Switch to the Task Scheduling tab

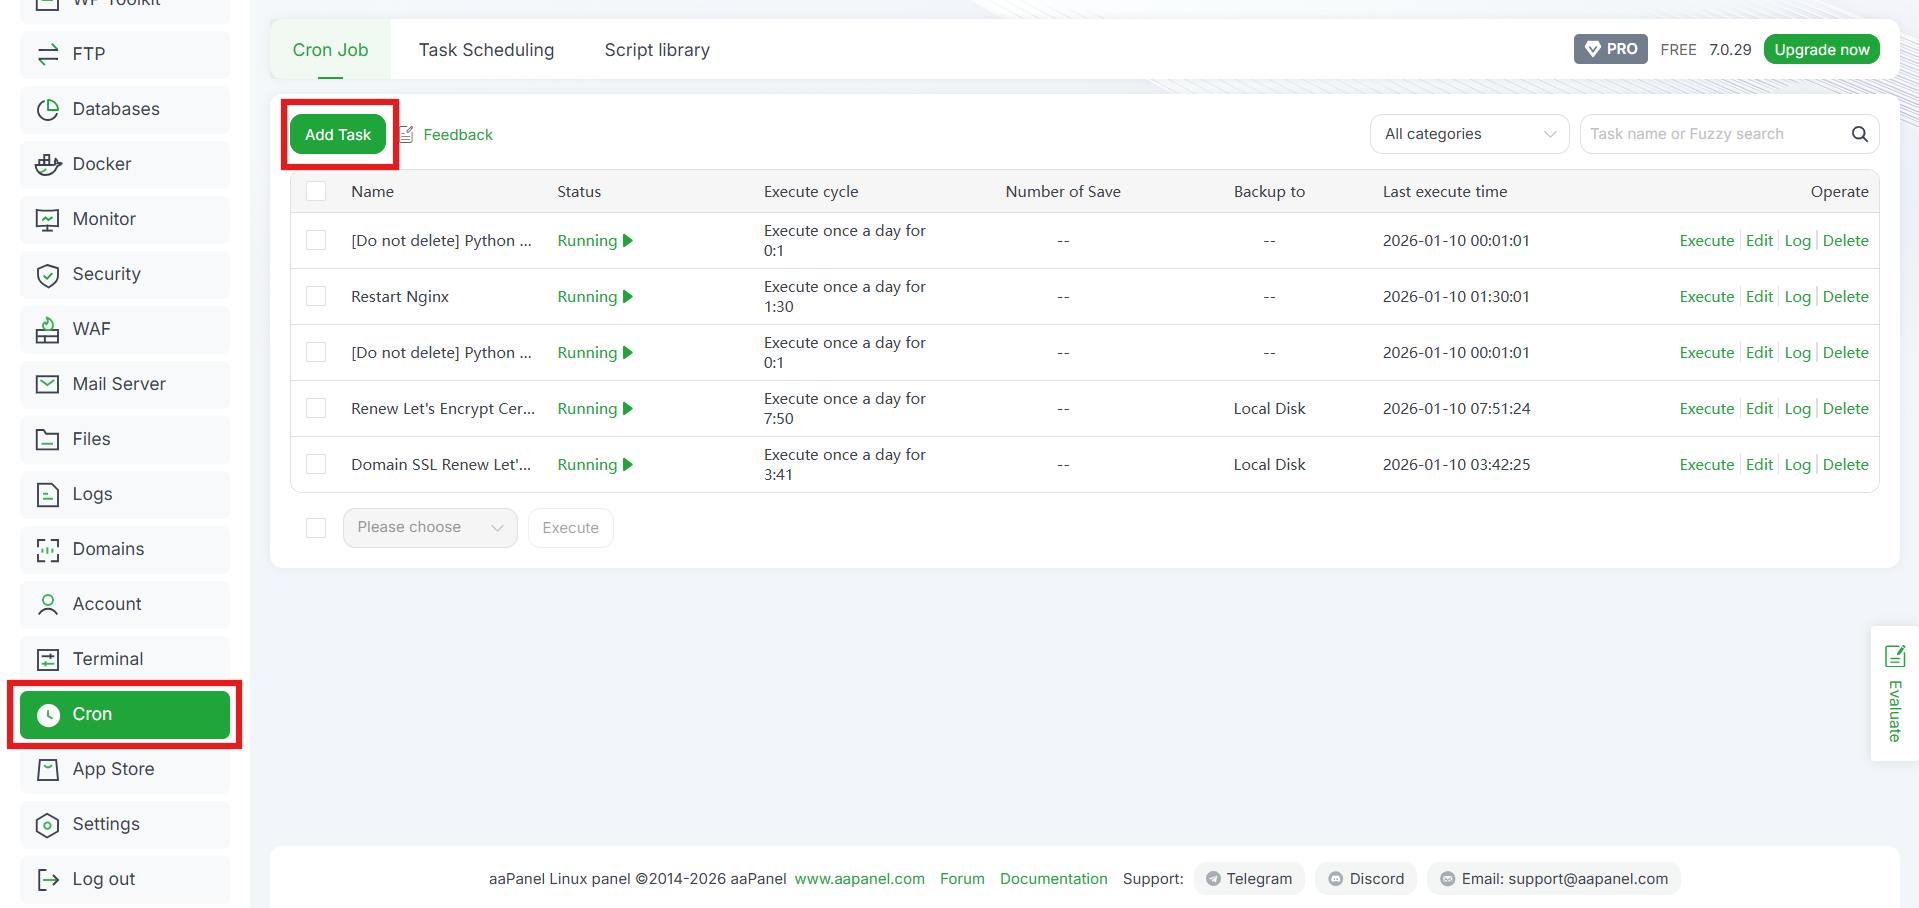[x=486, y=50]
